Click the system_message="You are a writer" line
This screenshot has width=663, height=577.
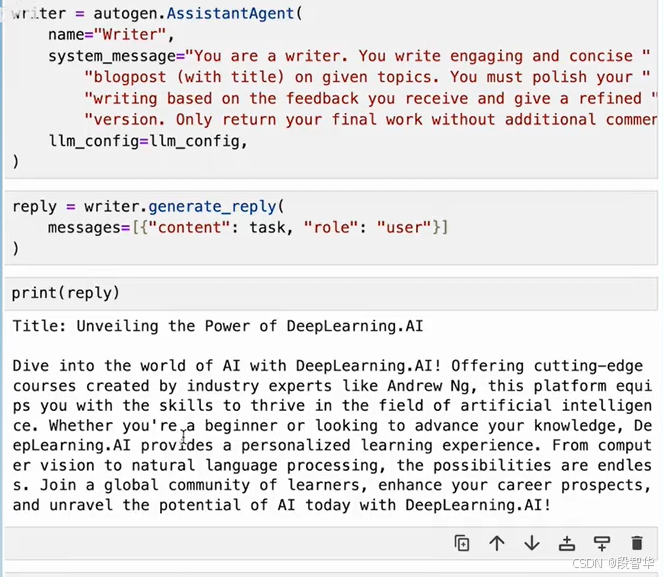[349, 56]
